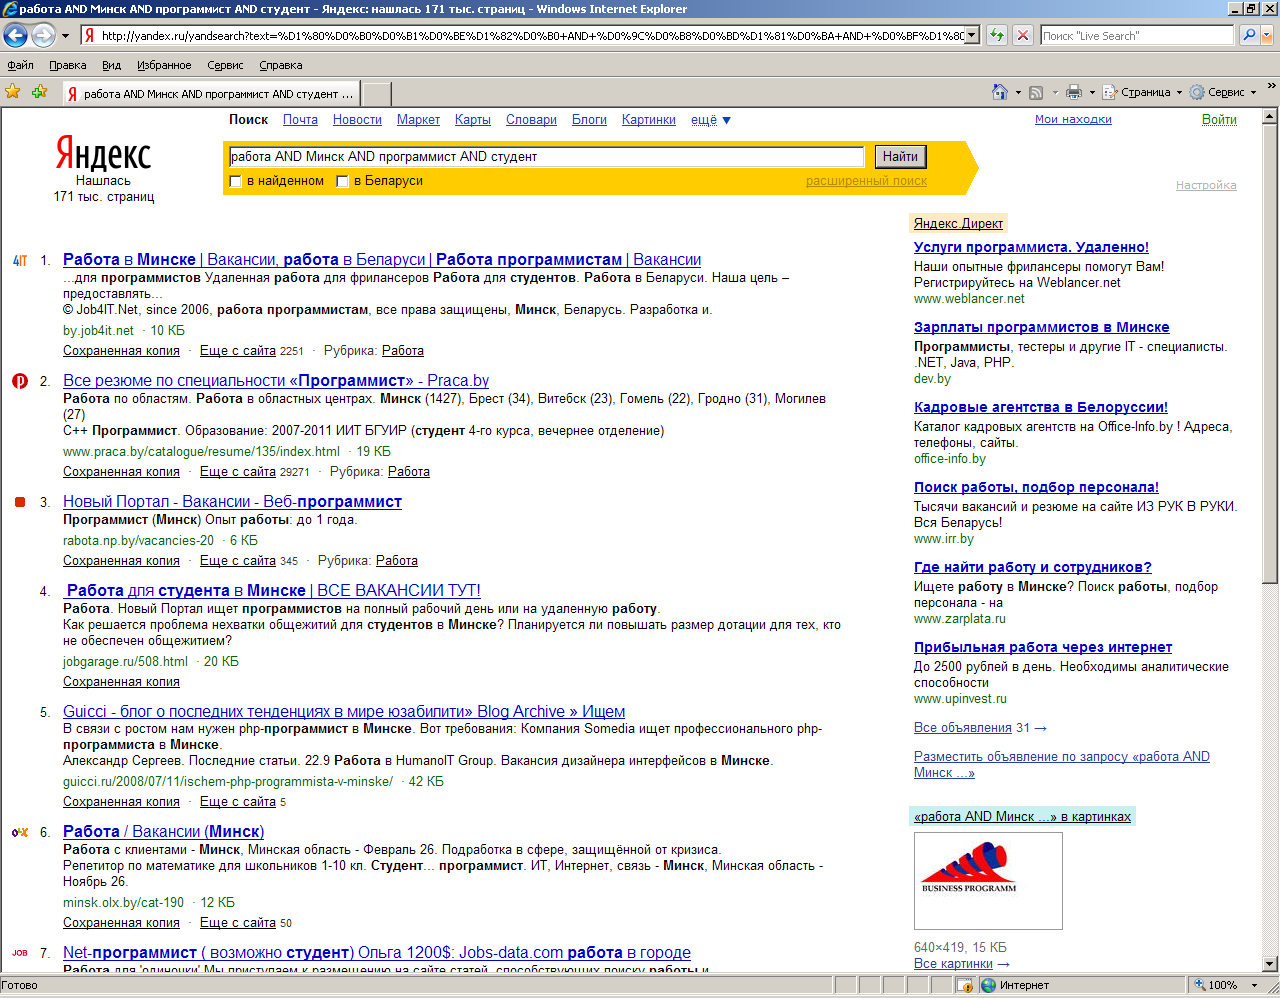
Task: Open the Print icon dropdown arrow
Action: (x=1092, y=93)
